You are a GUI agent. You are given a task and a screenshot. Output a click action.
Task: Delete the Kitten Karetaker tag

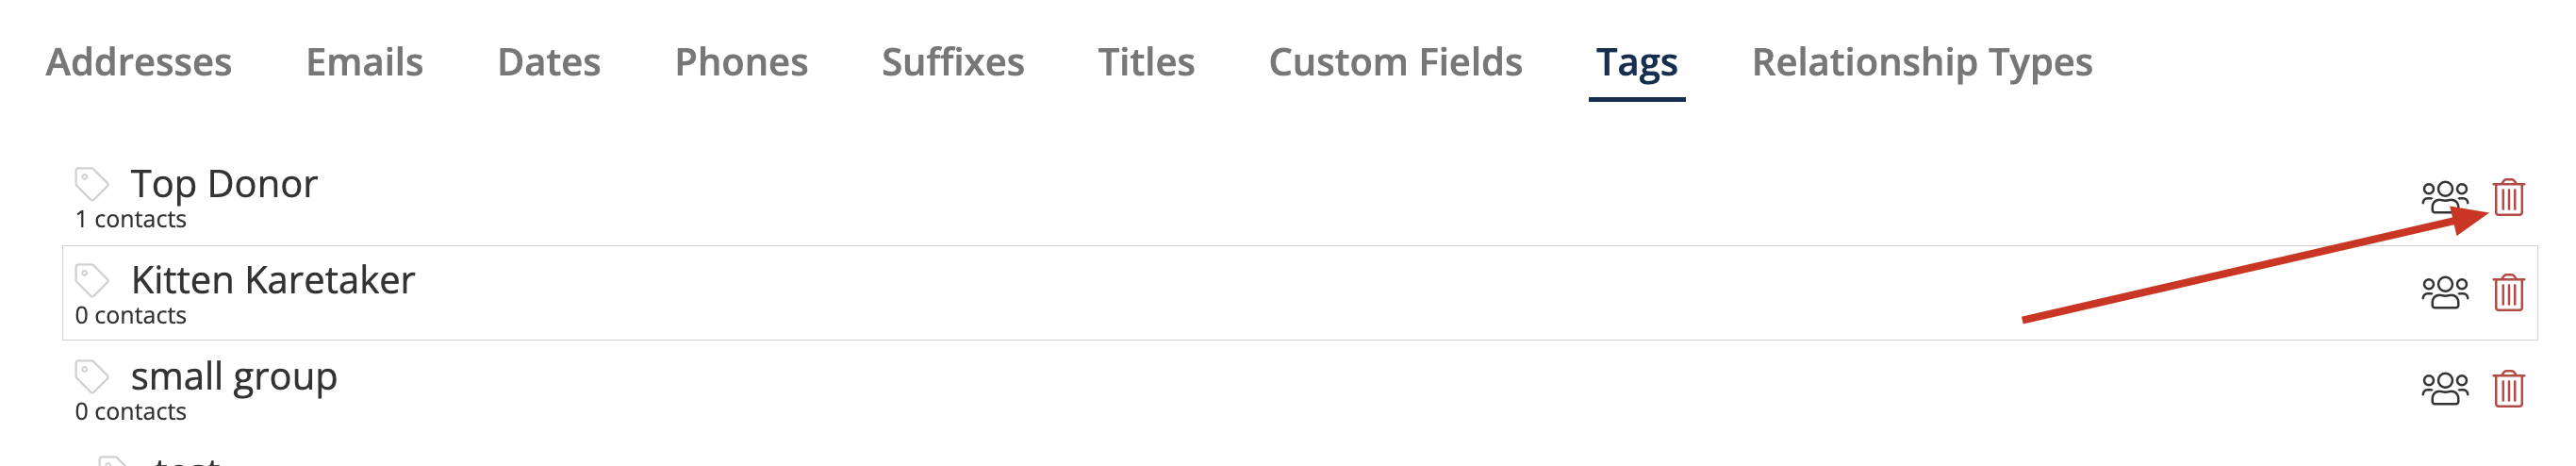pyautogui.click(x=2508, y=293)
